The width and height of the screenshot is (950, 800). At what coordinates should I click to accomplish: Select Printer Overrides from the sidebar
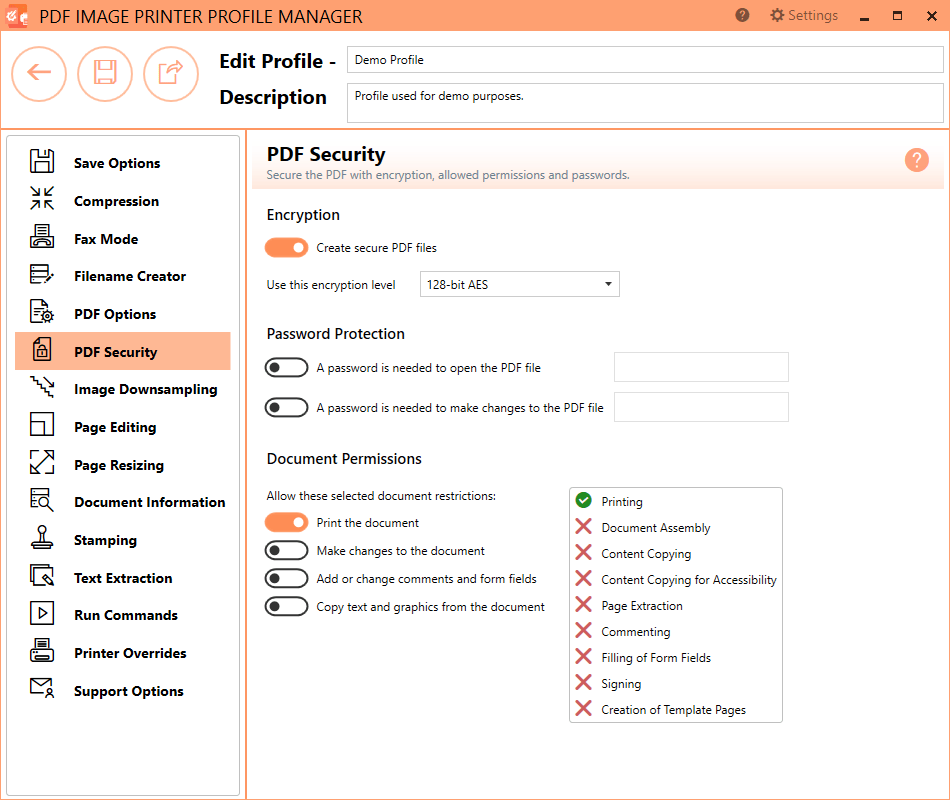pos(41,652)
